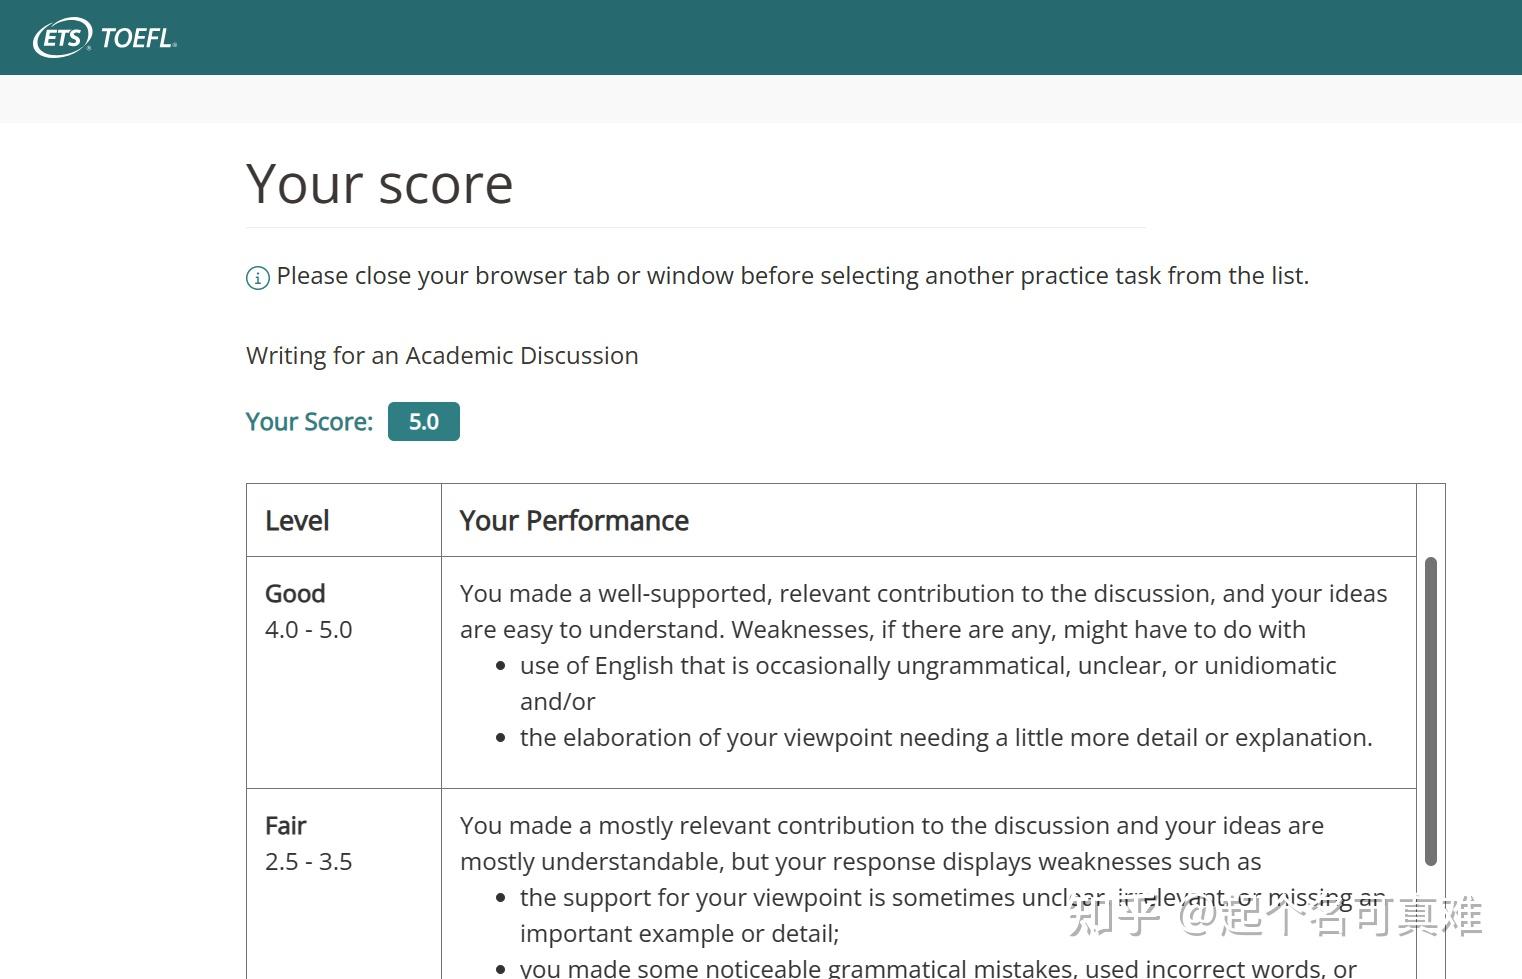Image resolution: width=1522 pixels, height=979 pixels.
Task: Click the "Your score" heading
Action: coord(380,184)
